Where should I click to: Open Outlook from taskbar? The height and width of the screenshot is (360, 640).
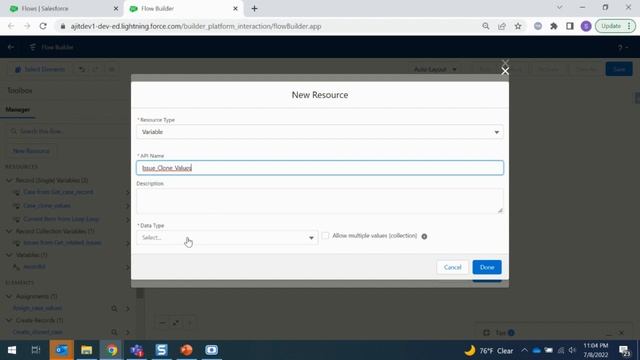click(x=62, y=350)
